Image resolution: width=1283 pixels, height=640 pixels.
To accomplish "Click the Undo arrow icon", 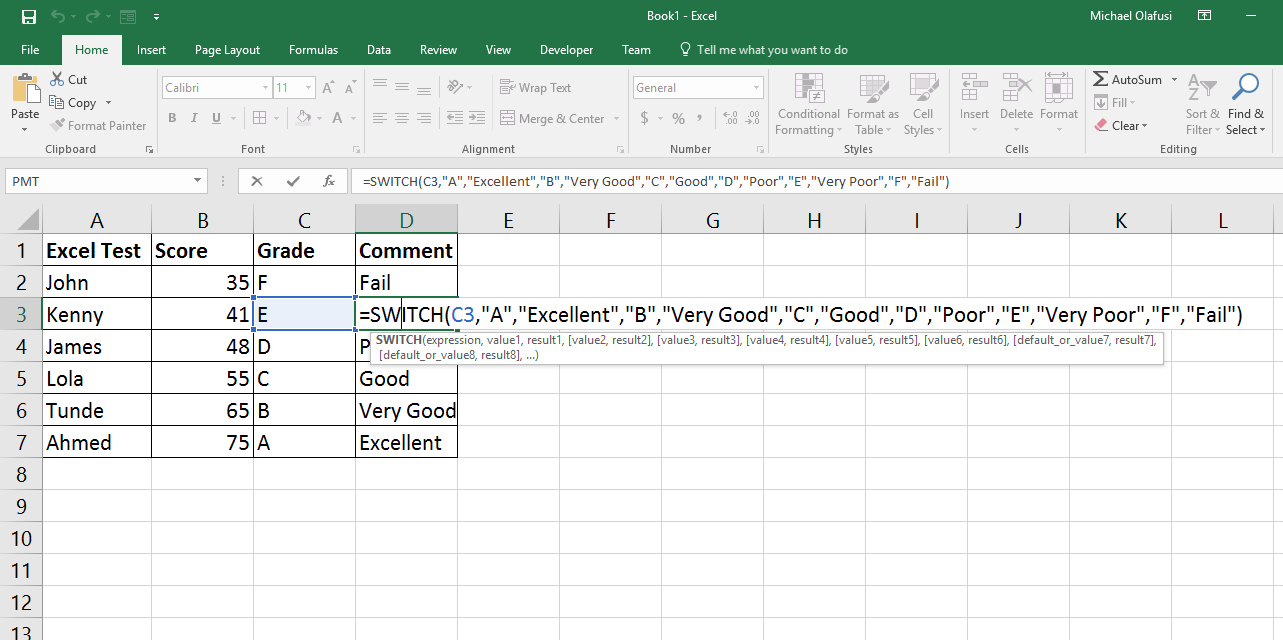I will point(57,16).
